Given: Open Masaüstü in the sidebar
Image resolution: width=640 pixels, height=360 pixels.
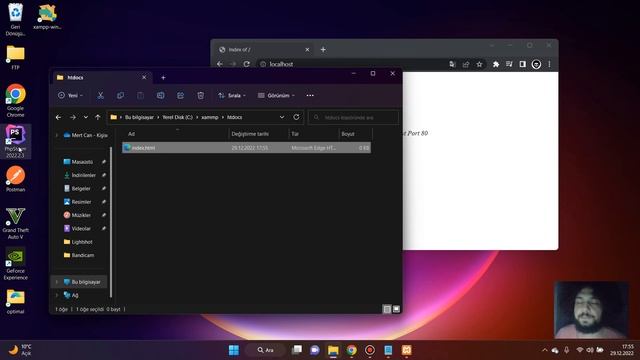Looking at the screenshot, I should [82, 162].
